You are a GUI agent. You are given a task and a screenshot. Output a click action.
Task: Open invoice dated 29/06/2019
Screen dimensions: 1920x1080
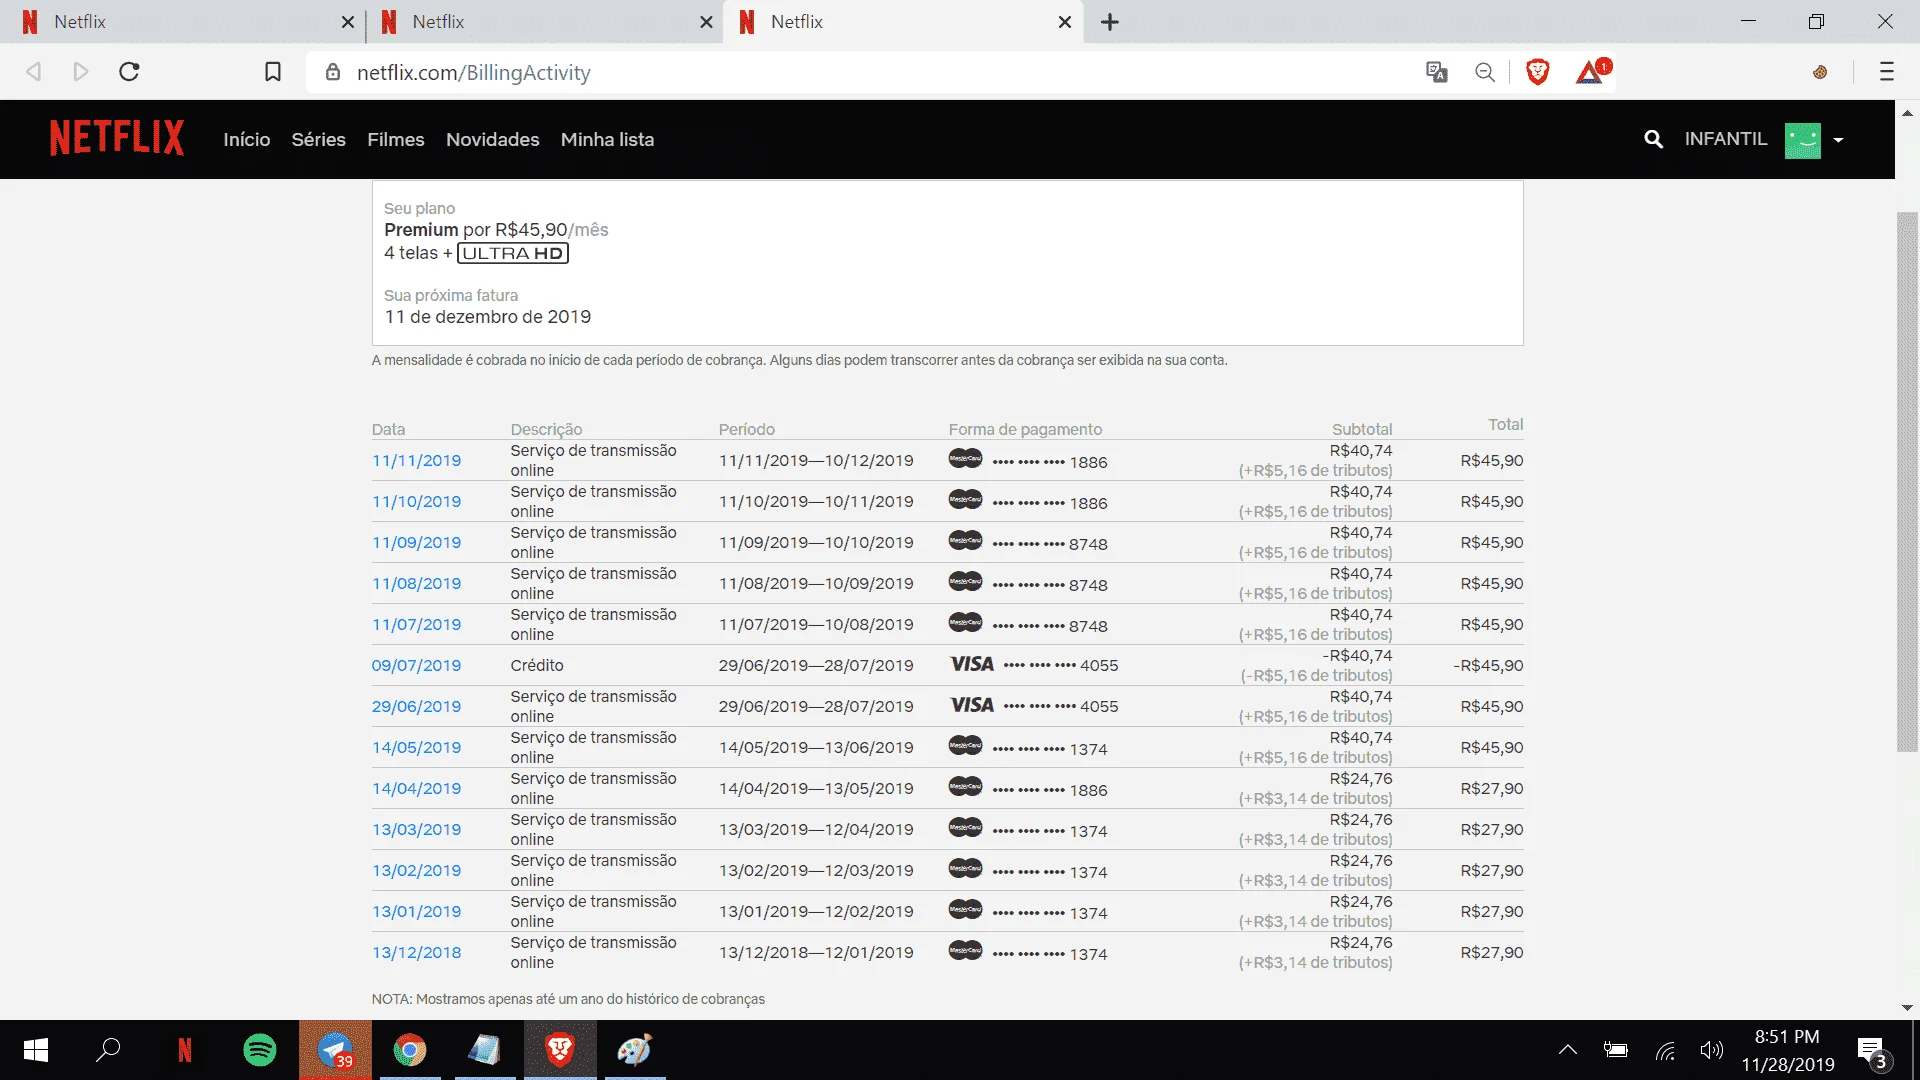pos(416,707)
